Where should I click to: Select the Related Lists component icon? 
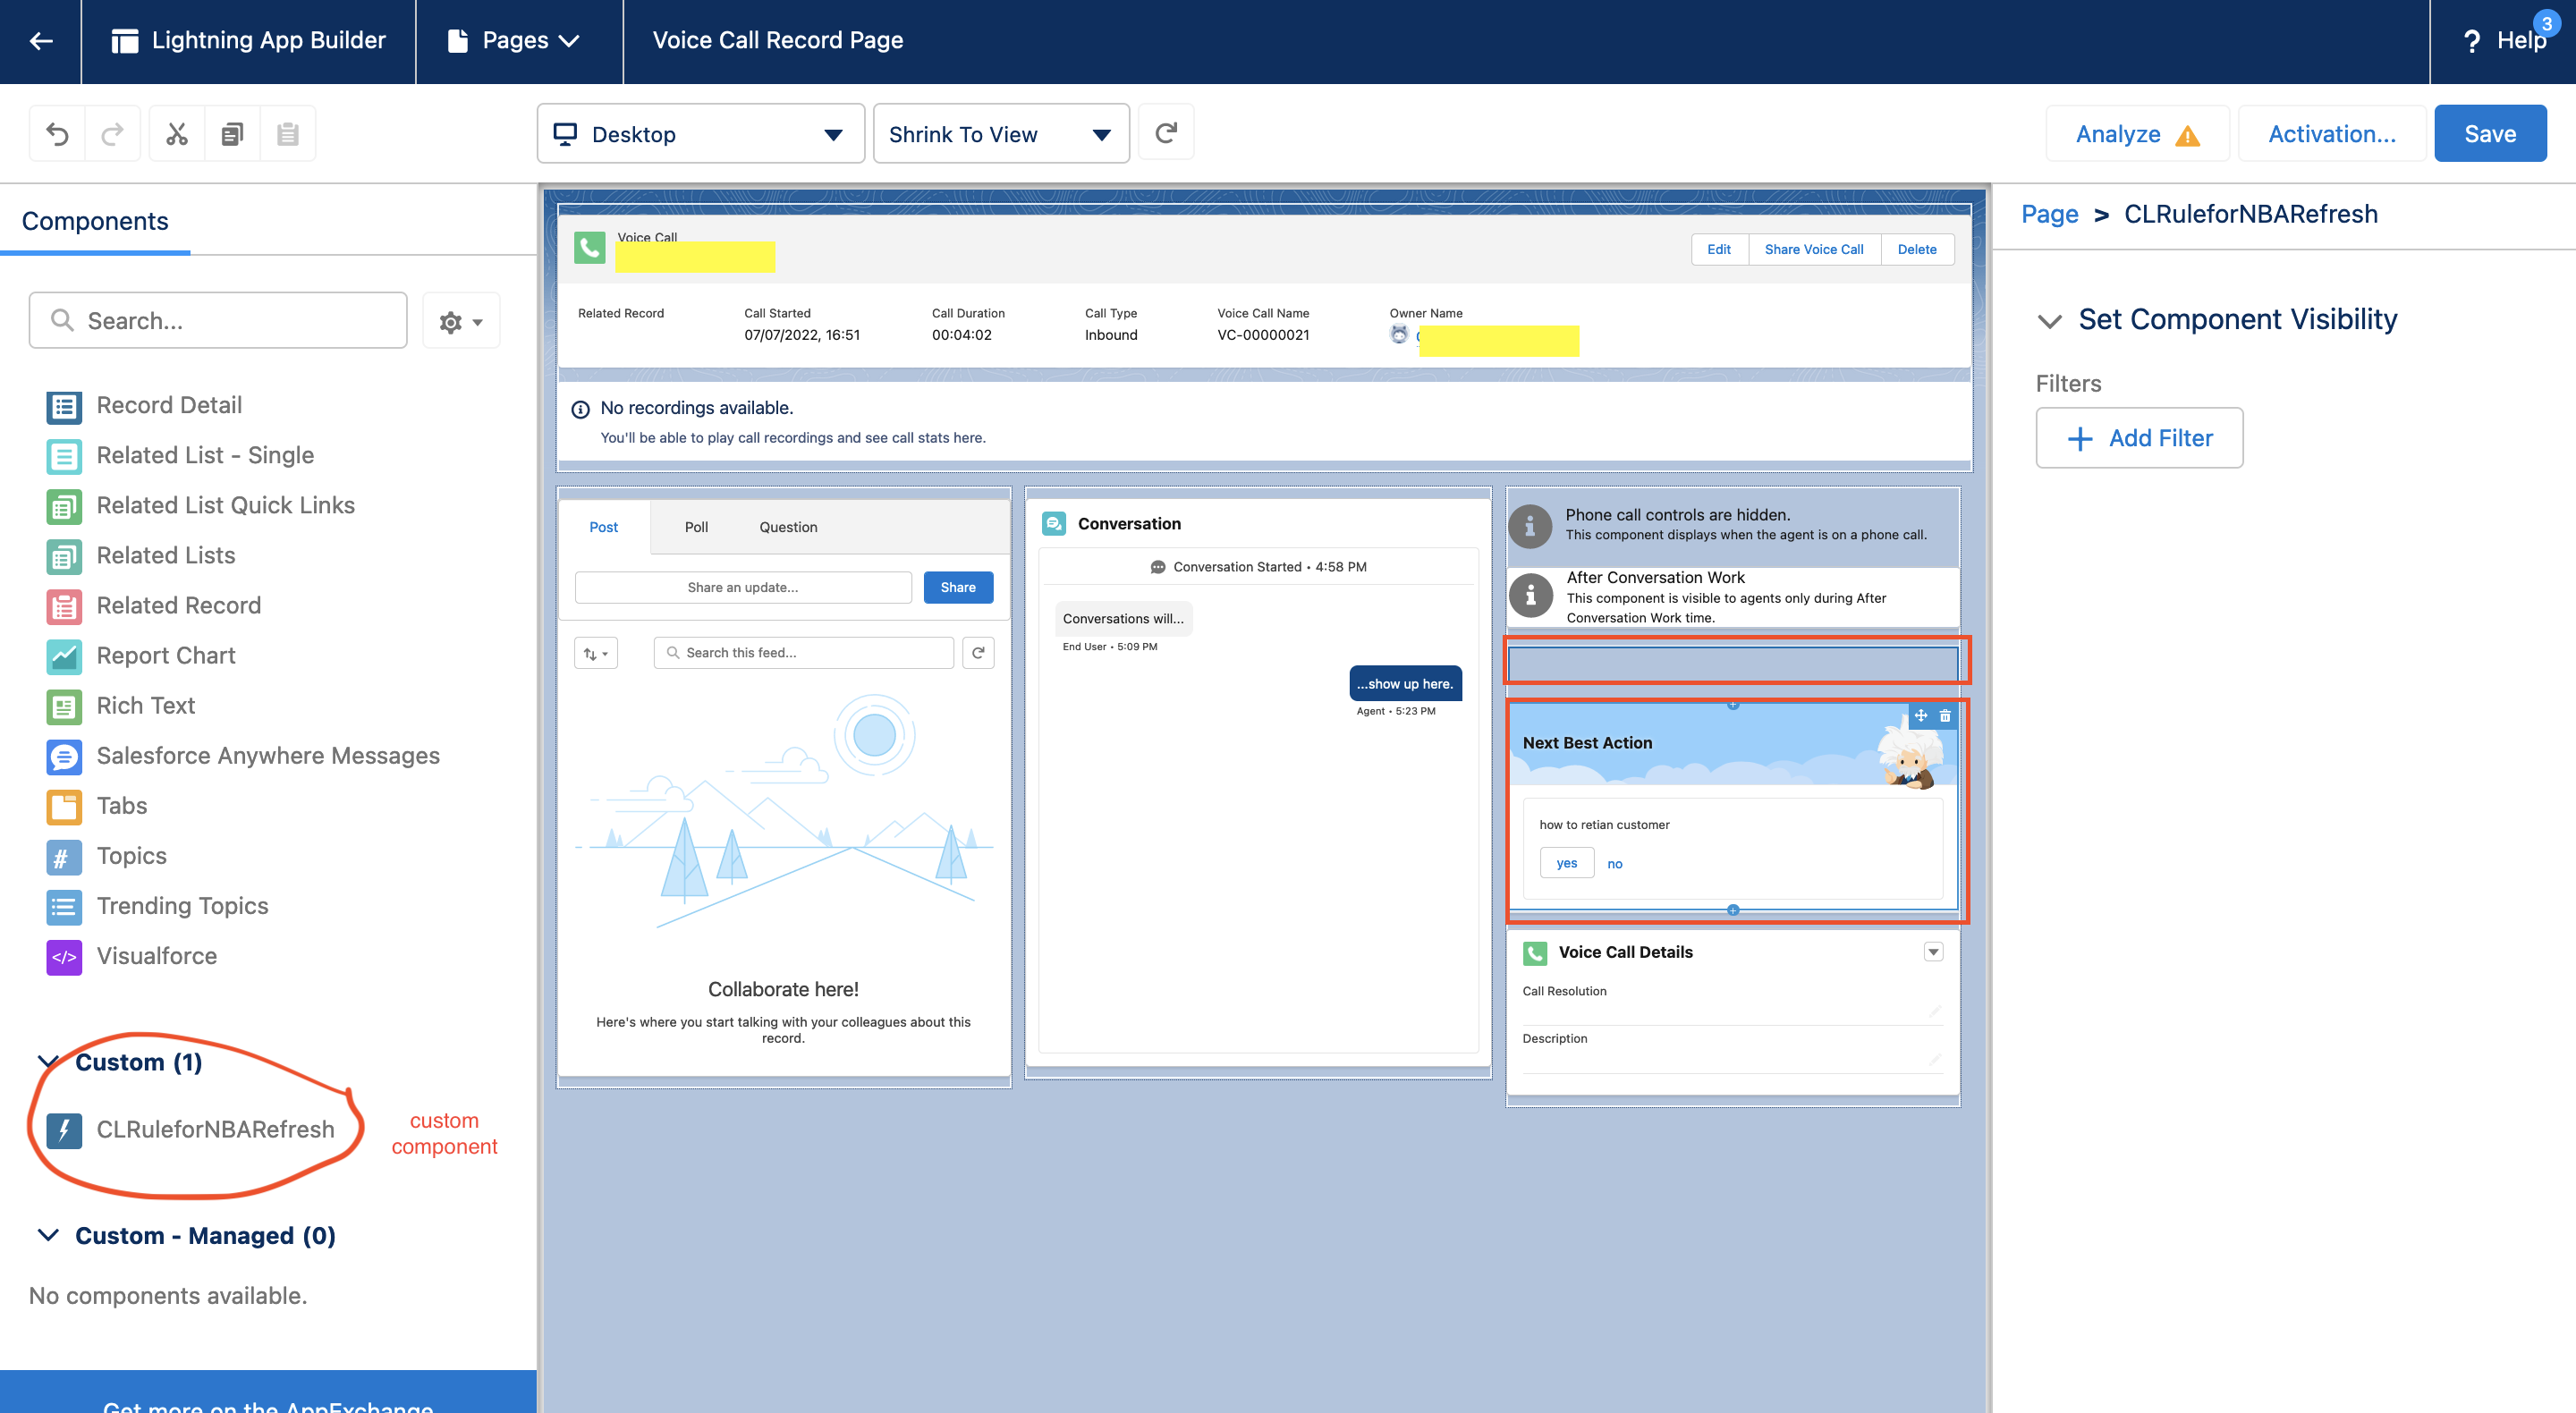[64, 556]
